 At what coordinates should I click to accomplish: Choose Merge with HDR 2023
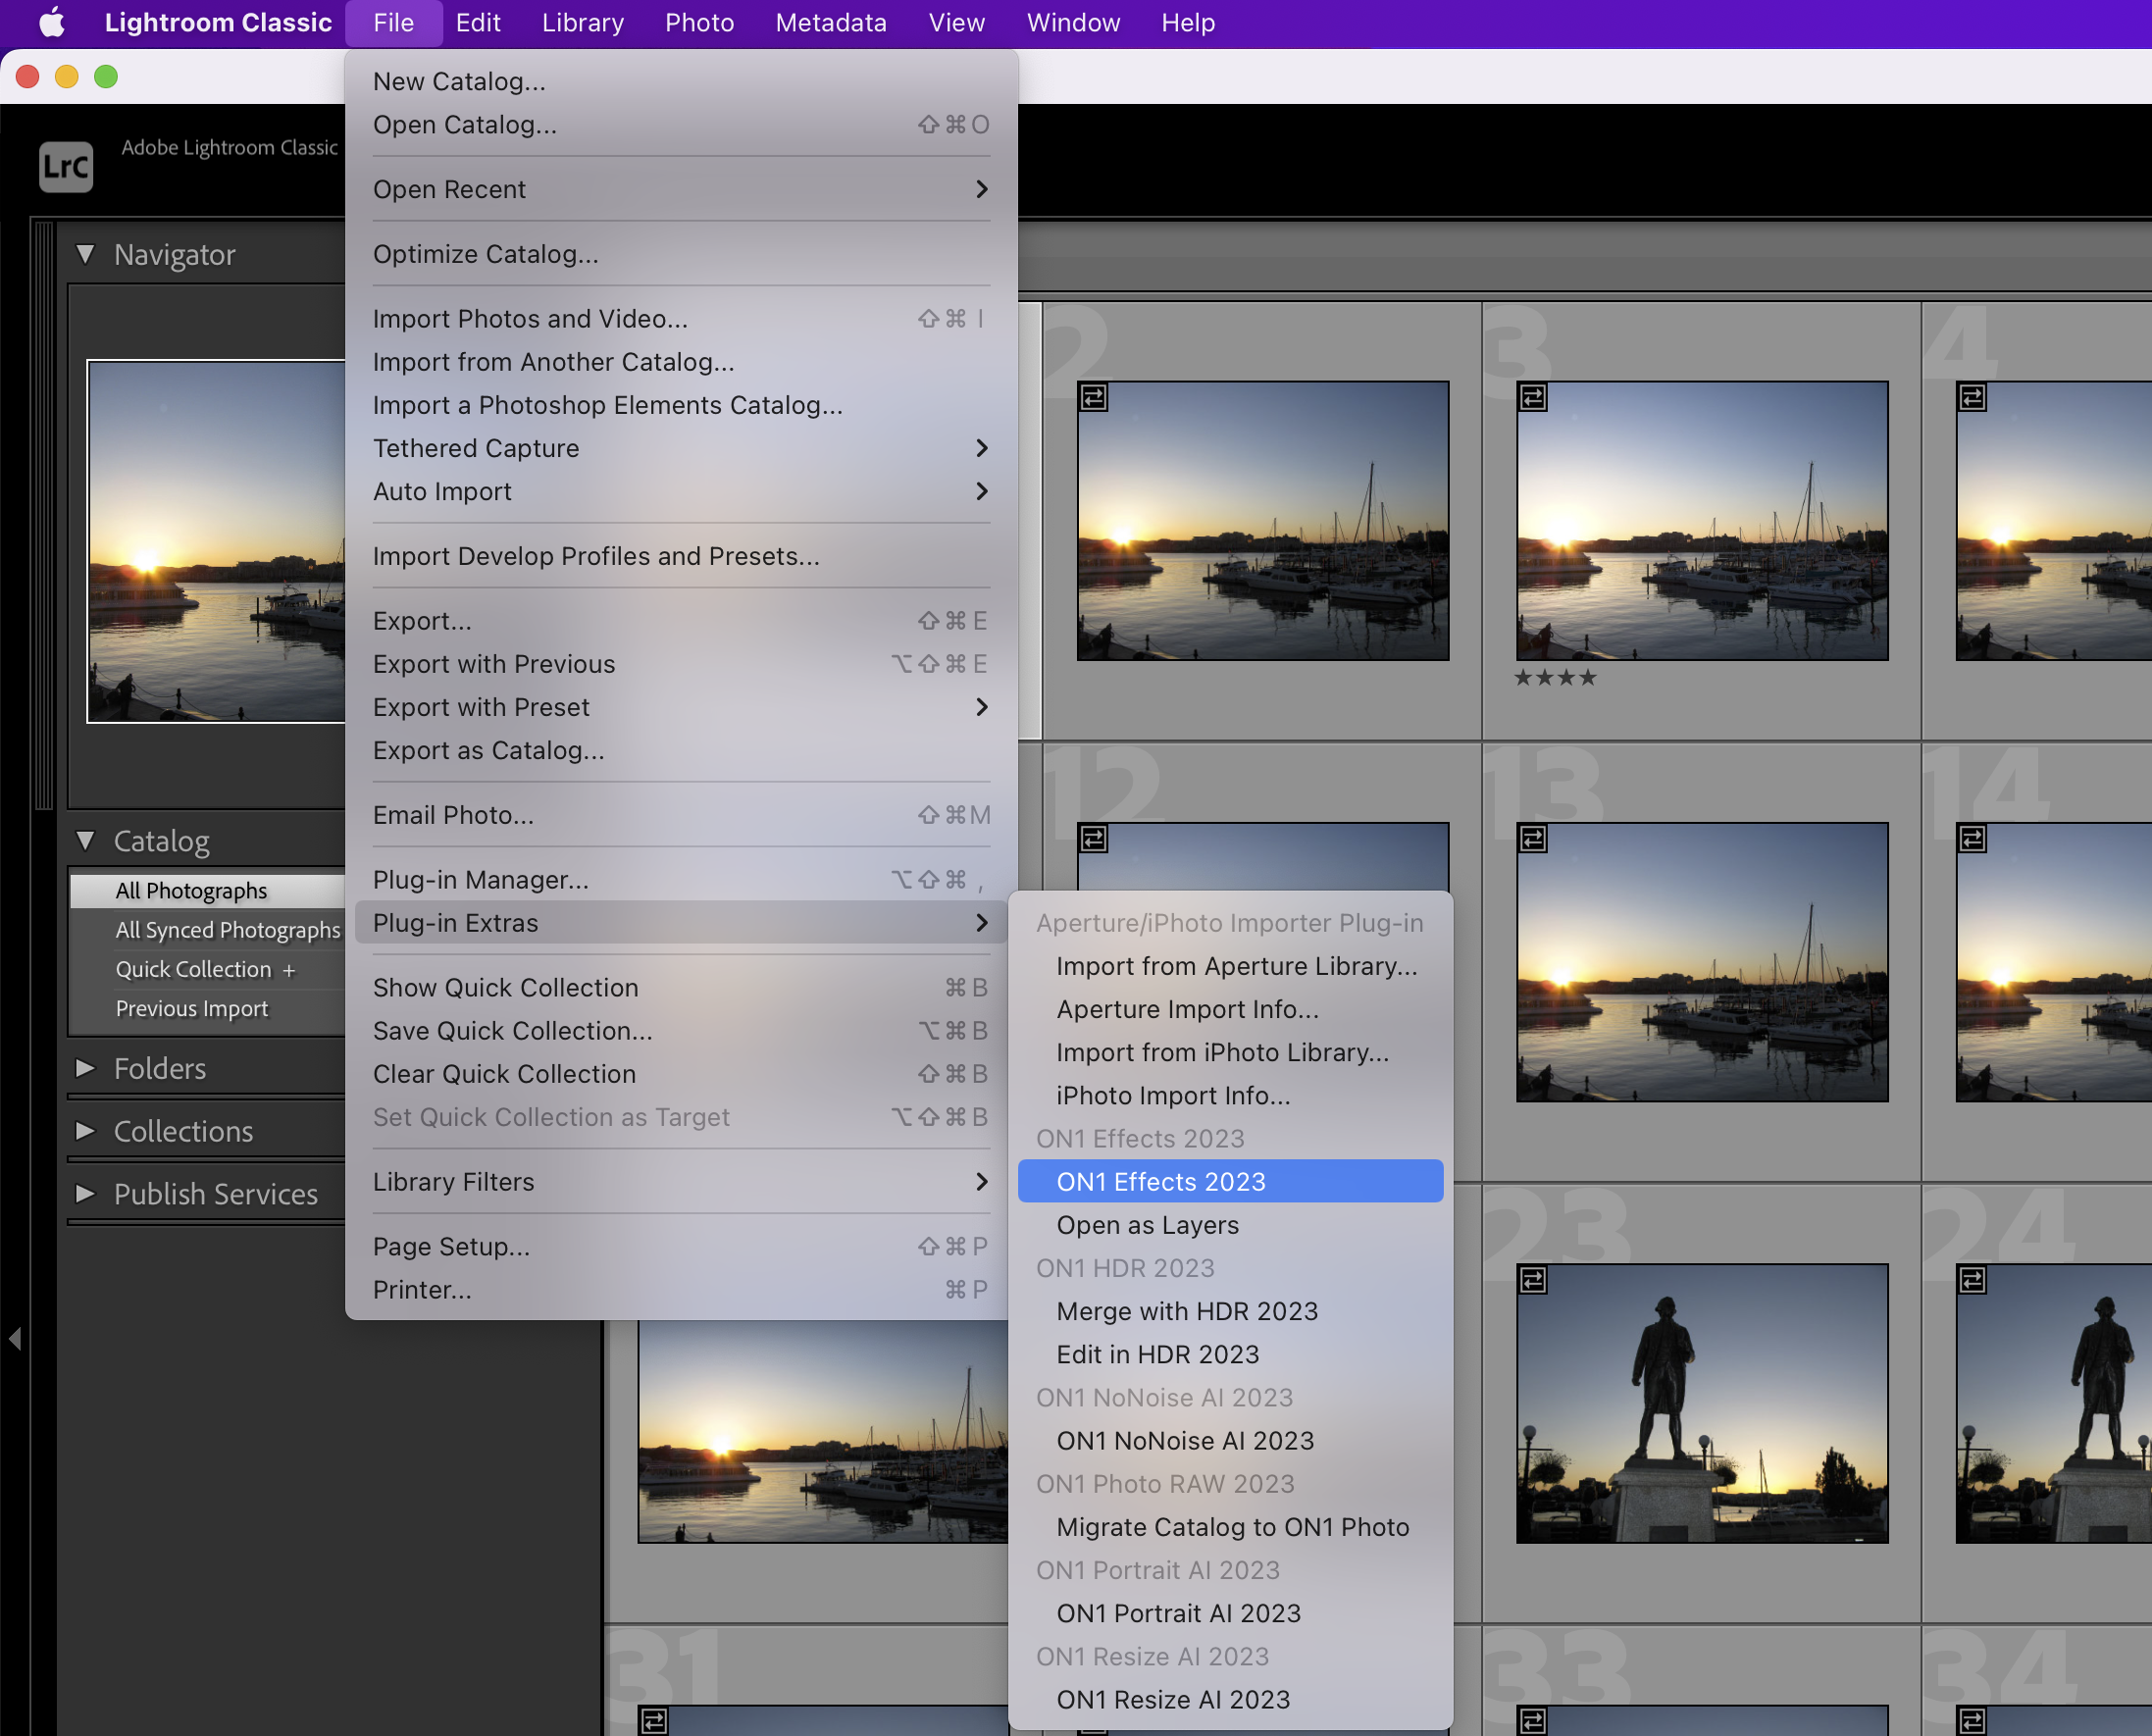(1230, 1311)
